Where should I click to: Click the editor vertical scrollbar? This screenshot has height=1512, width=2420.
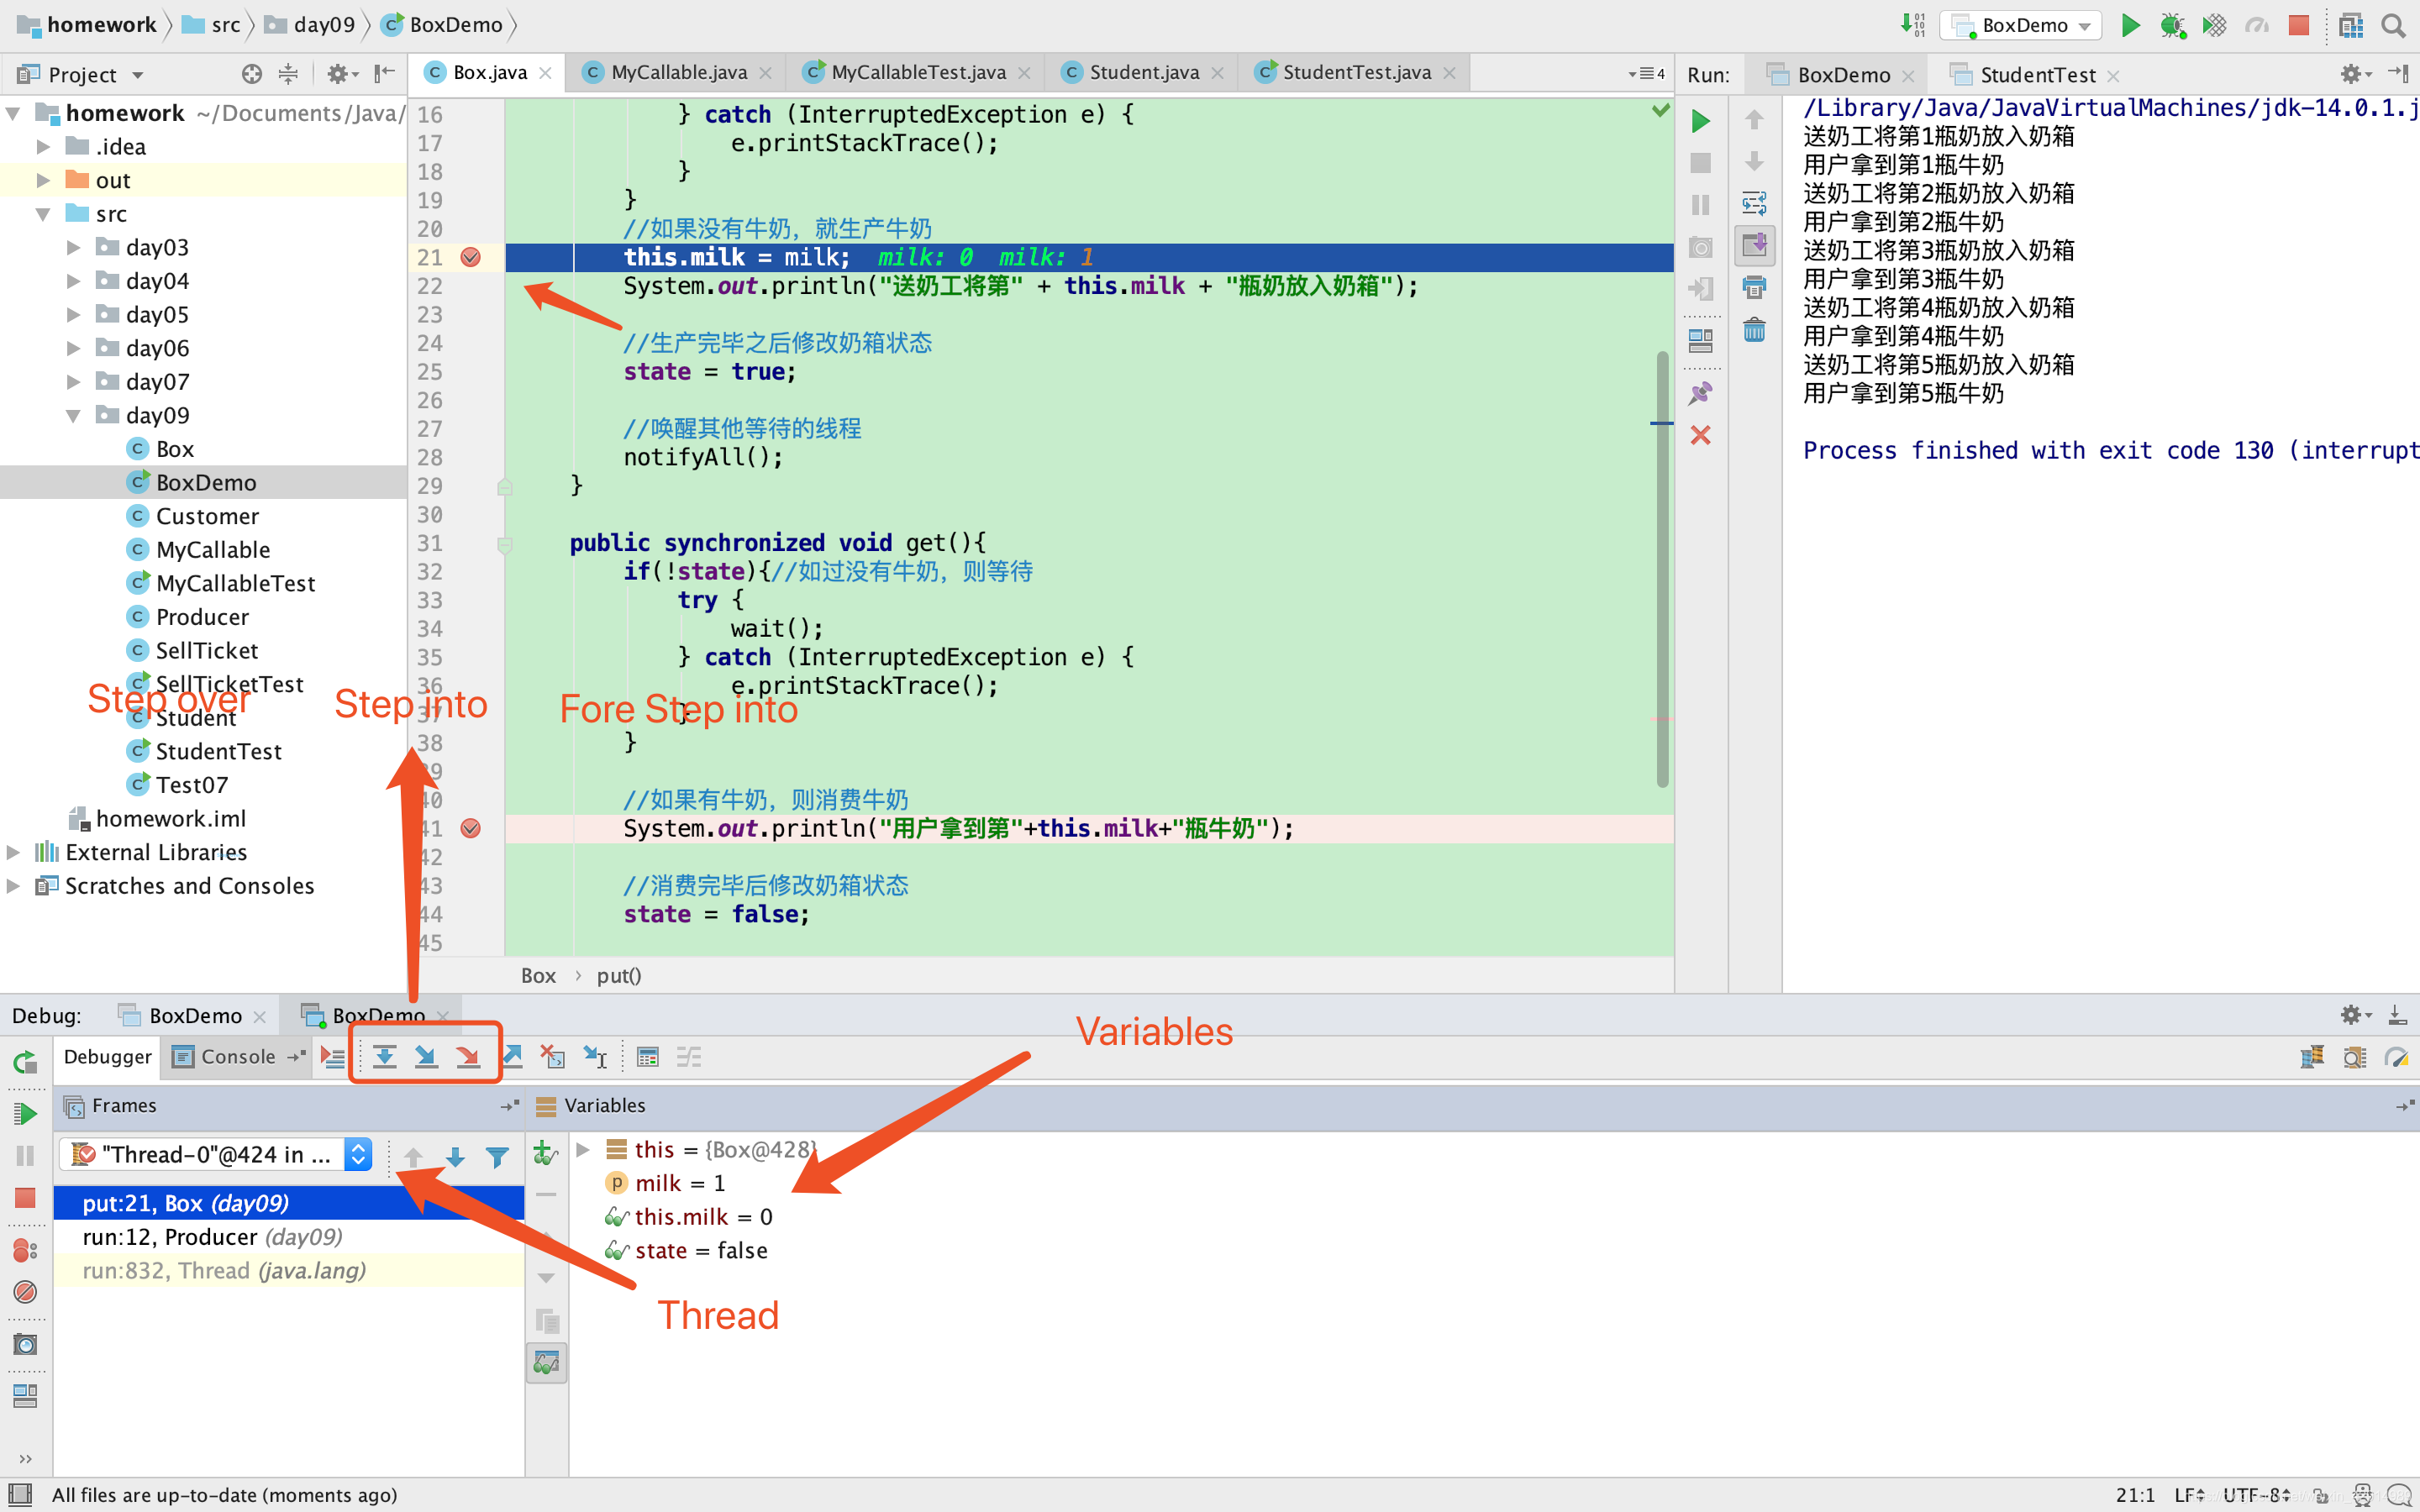(x=1662, y=570)
